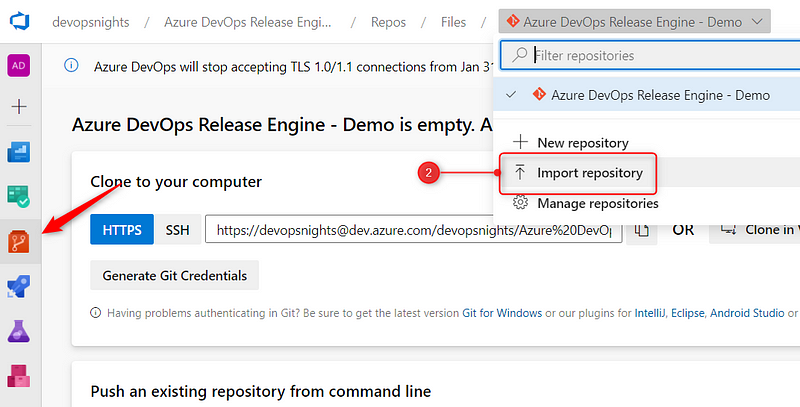
Task: Open the Boards icon in sidebar
Action: [20, 196]
